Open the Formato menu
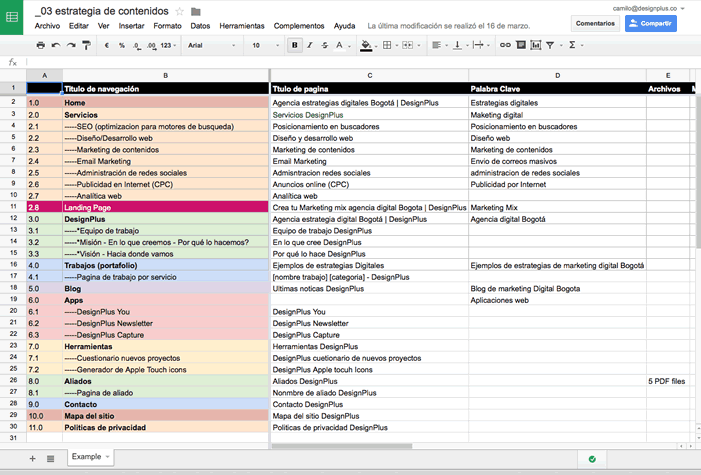The width and height of the screenshot is (701, 475). (168, 26)
